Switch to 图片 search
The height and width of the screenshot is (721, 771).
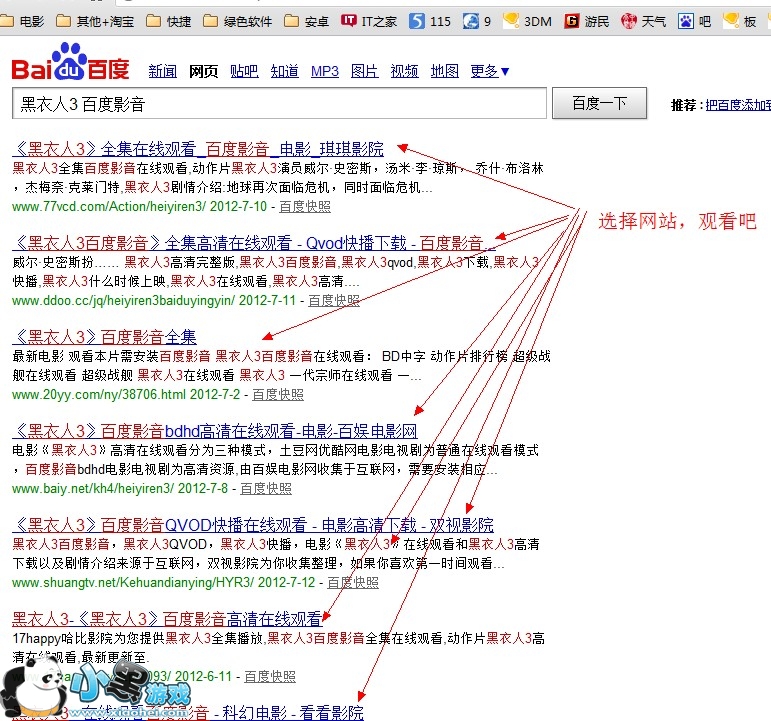click(x=365, y=71)
